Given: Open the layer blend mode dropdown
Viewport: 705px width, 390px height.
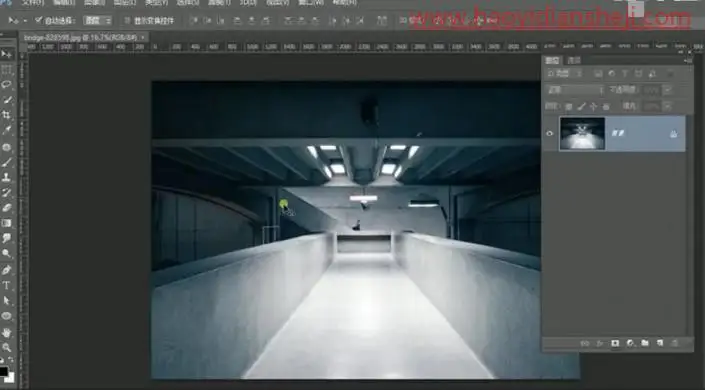Looking at the screenshot, I should pos(575,90).
